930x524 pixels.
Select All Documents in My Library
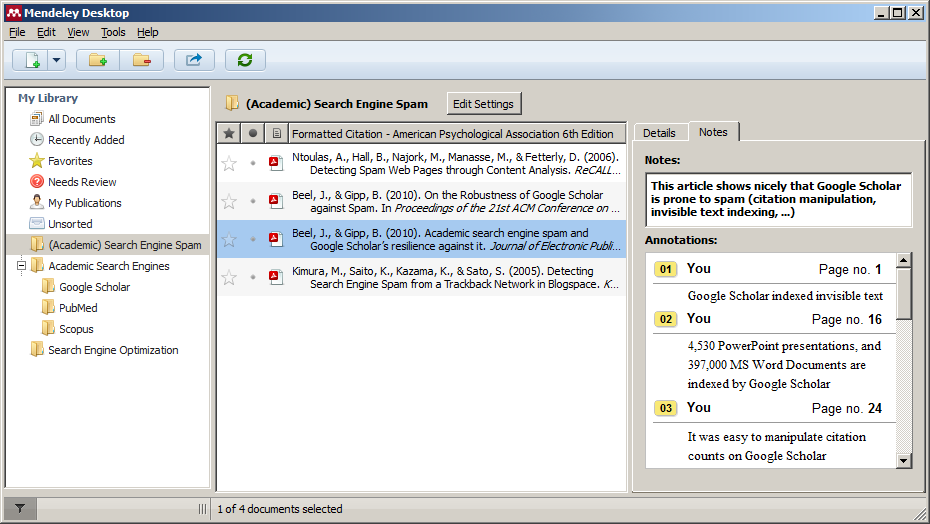(82, 119)
